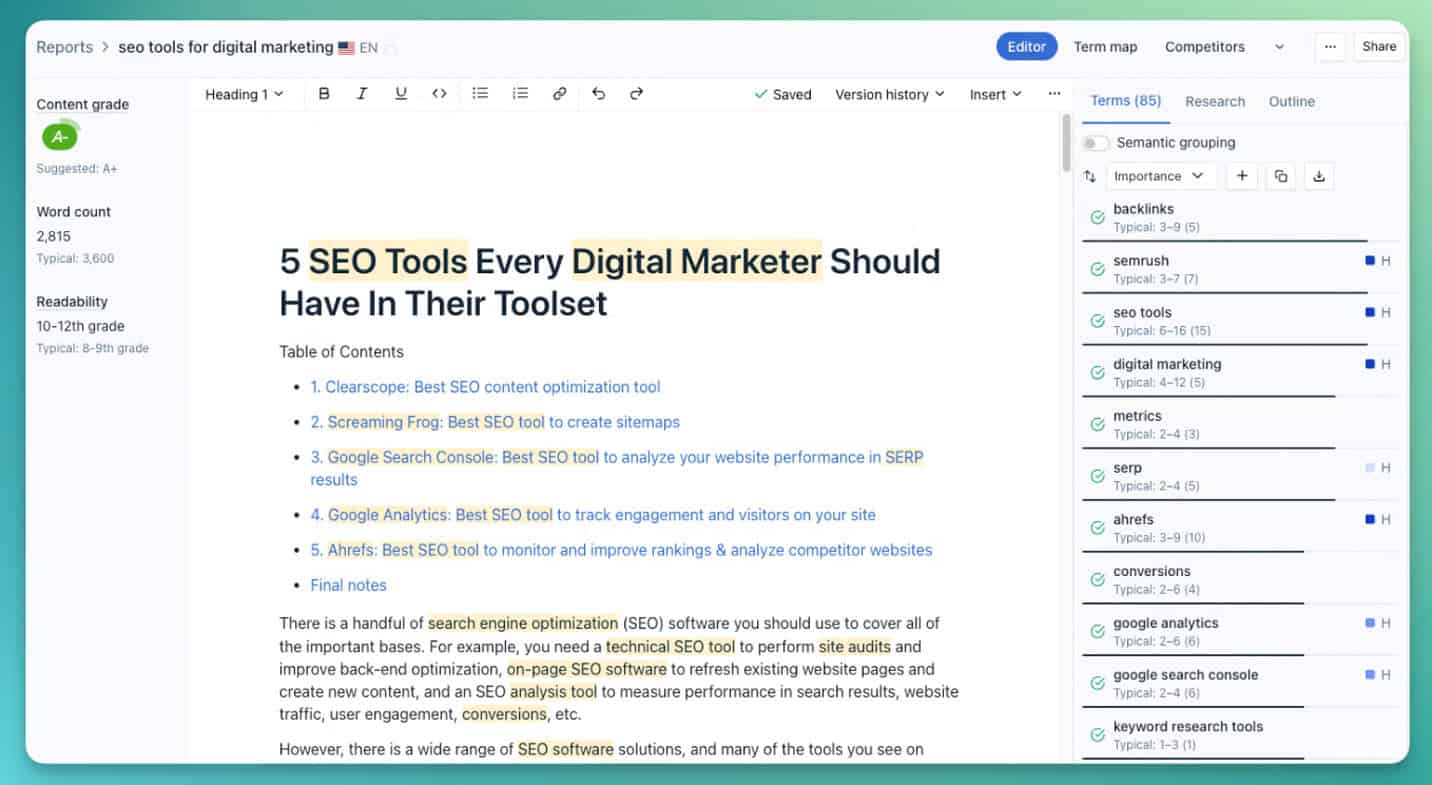Create a numbered list
Viewport: 1432px width, 785px height.
[520, 94]
